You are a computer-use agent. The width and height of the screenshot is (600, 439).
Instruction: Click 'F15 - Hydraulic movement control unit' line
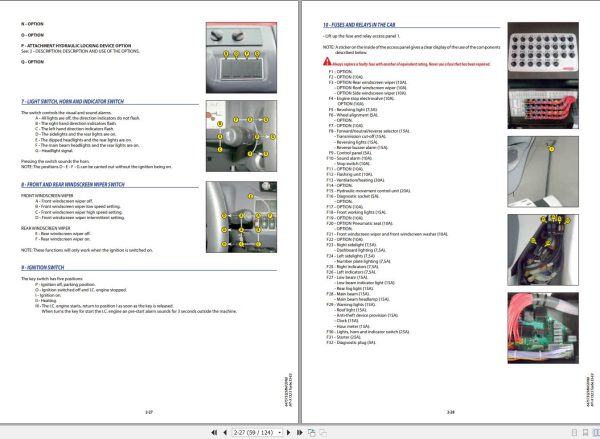368,191
